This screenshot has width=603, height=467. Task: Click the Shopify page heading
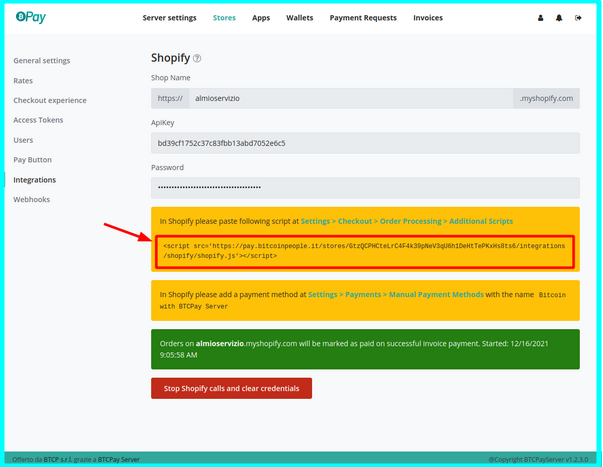pos(170,58)
